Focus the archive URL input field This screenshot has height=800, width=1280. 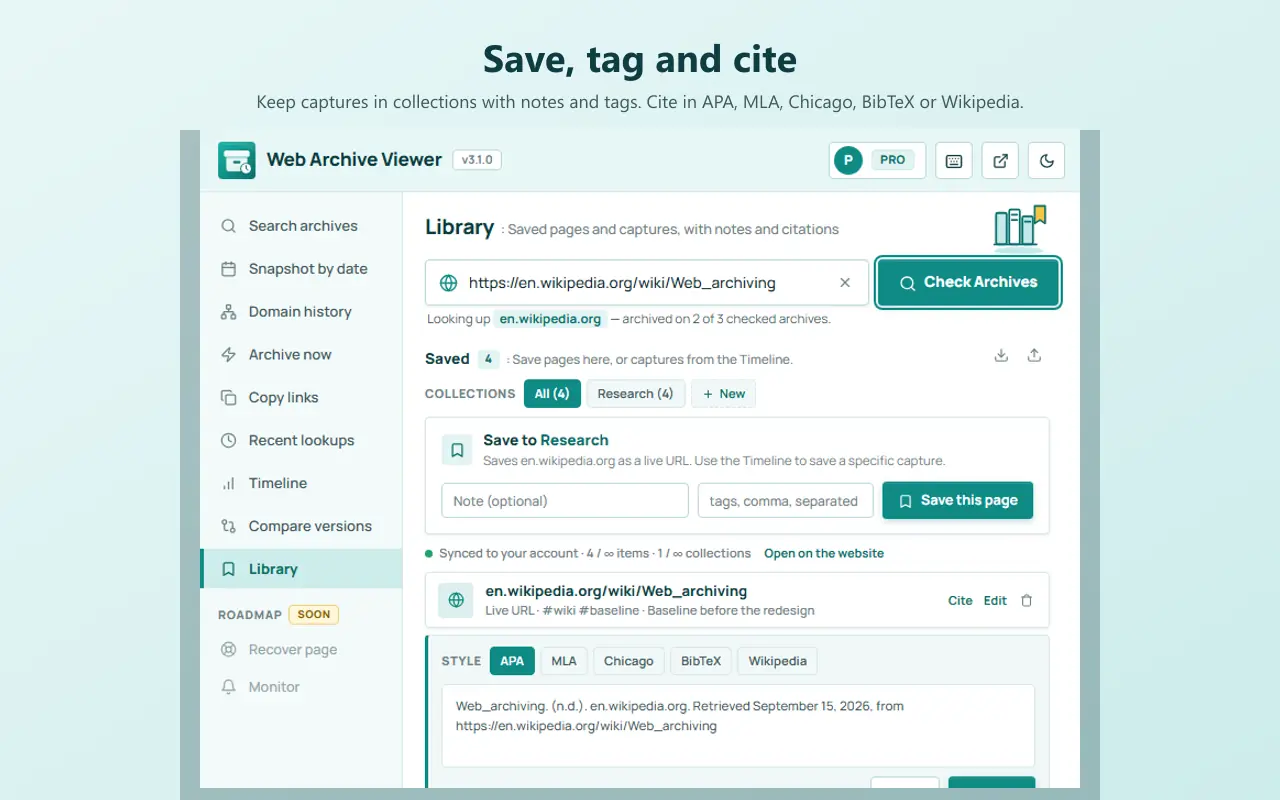tap(646, 283)
